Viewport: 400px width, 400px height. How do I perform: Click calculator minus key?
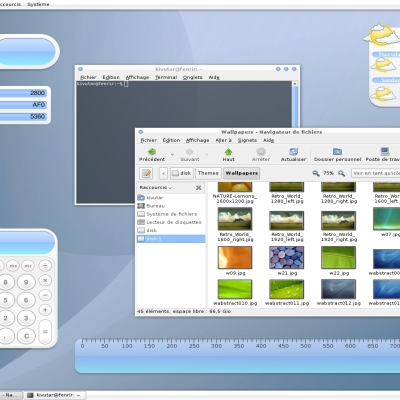click(x=45, y=295)
